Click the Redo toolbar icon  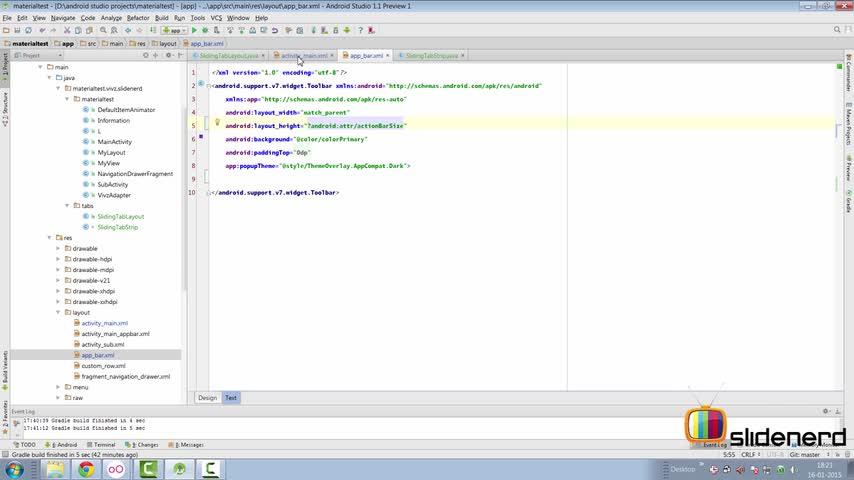point(53,31)
